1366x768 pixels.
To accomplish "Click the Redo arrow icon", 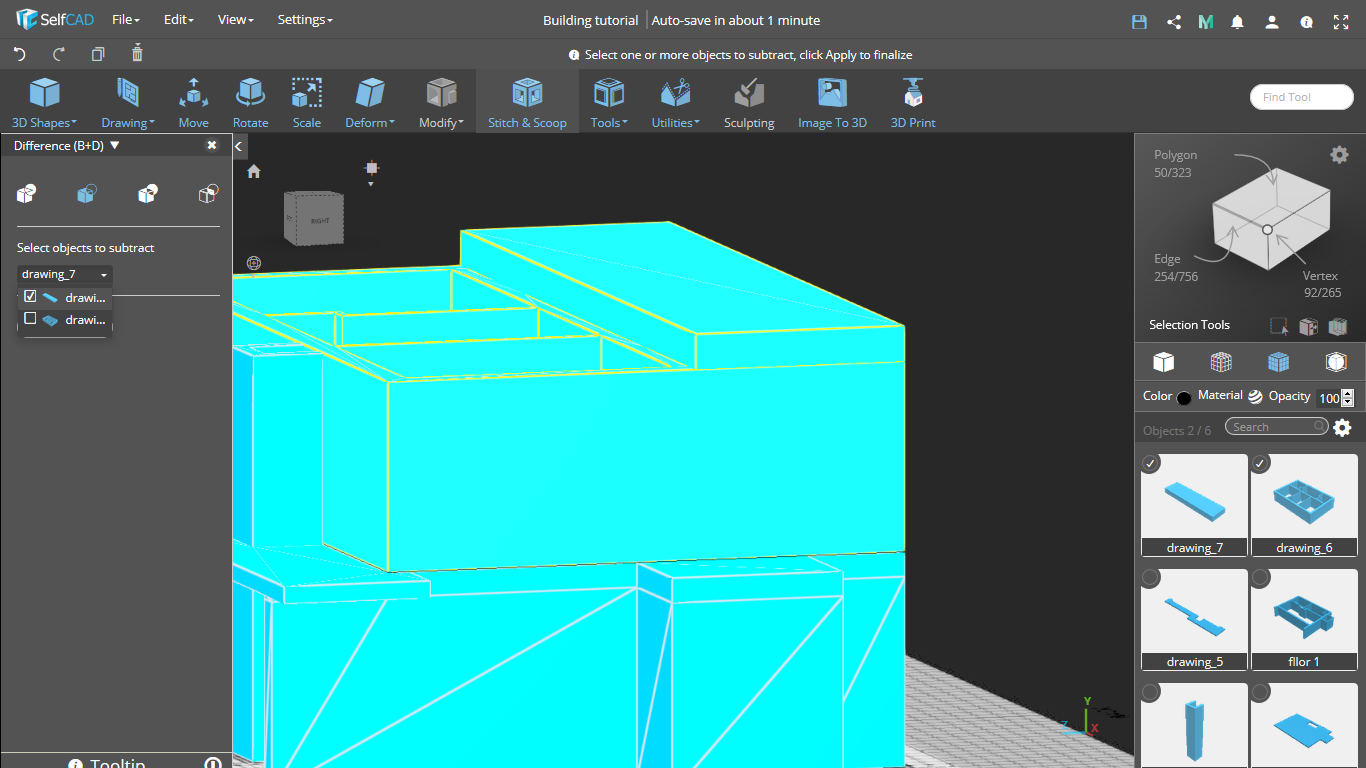I will coord(59,54).
